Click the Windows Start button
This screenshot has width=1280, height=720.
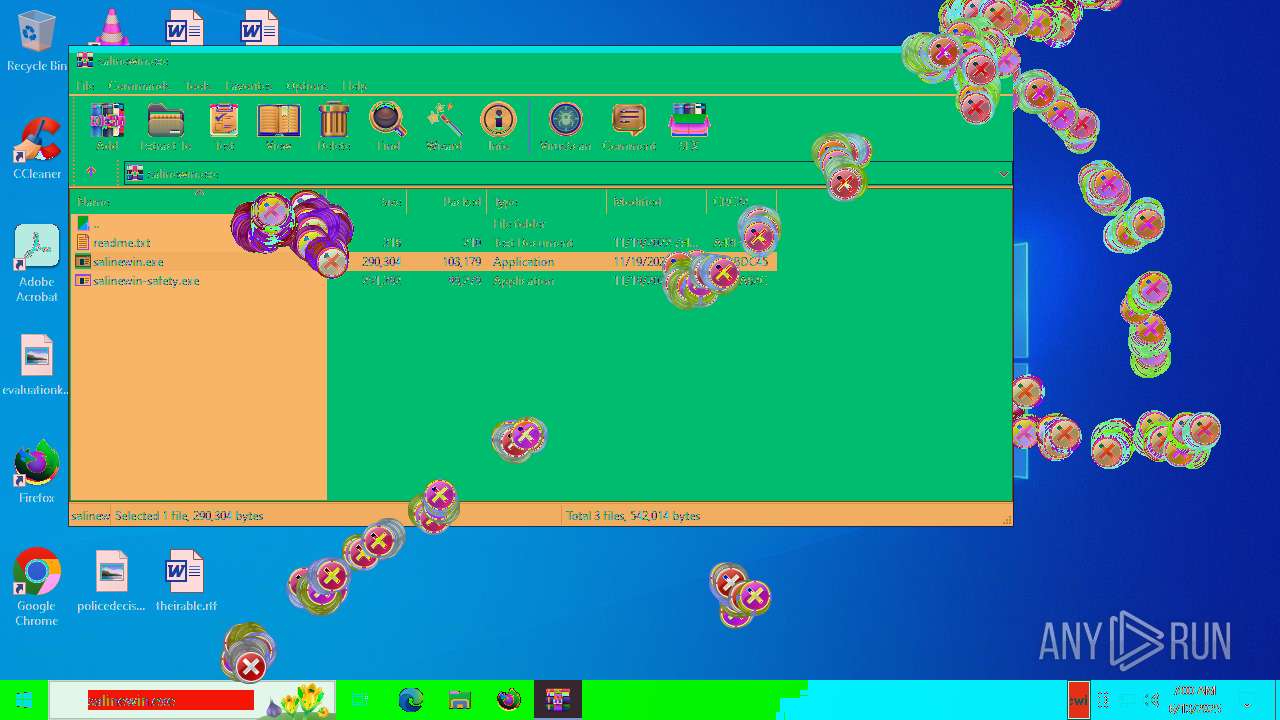point(24,700)
